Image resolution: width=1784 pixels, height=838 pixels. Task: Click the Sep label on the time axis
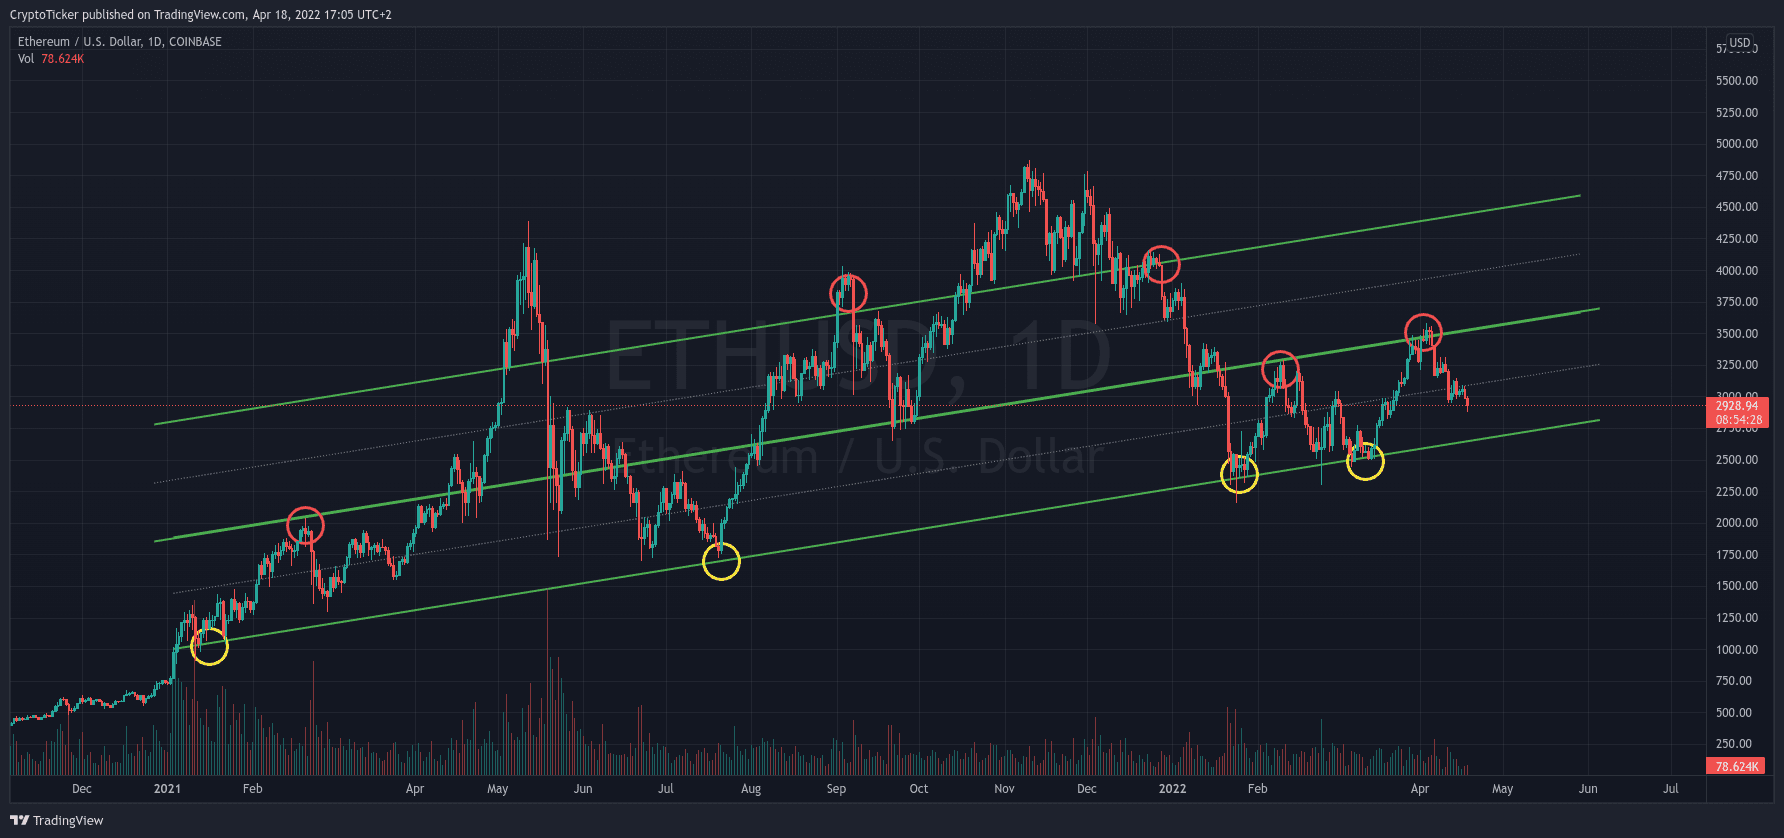click(836, 789)
